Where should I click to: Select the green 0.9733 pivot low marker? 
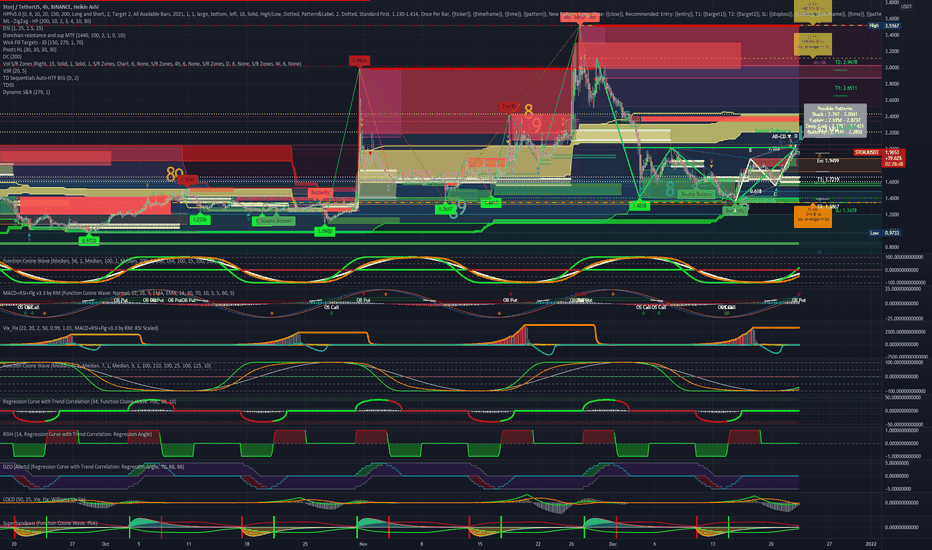pyautogui.click(x=89, y=241)
